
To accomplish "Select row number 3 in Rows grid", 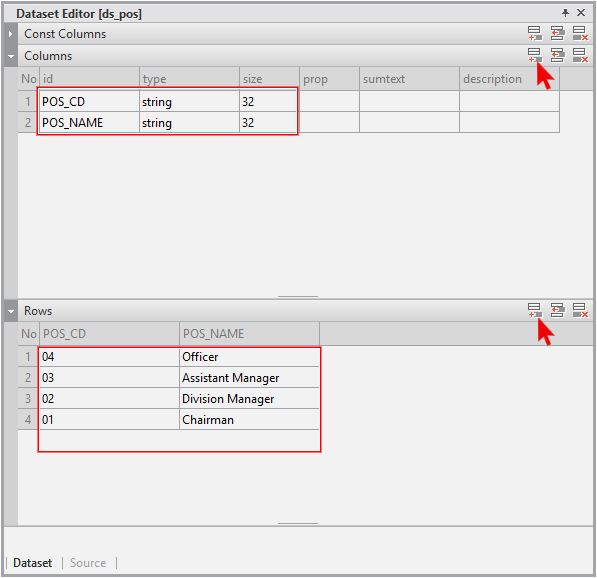I will pyautogui.click(x=29, y=398).
